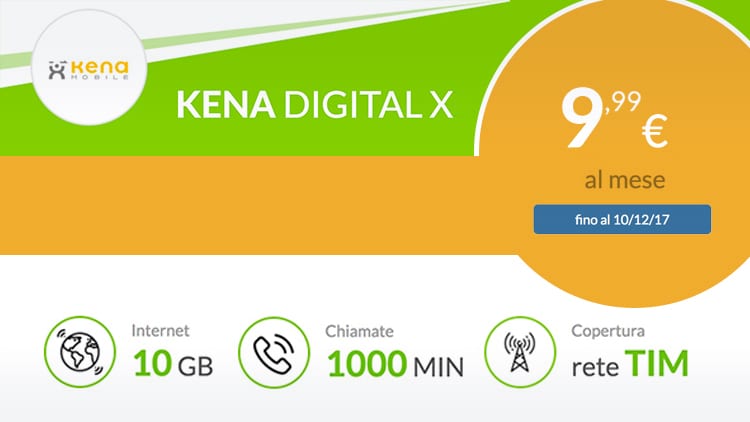Click the 'al mese' text
This screenshot has height=422, width=750.
pos(625,180)
